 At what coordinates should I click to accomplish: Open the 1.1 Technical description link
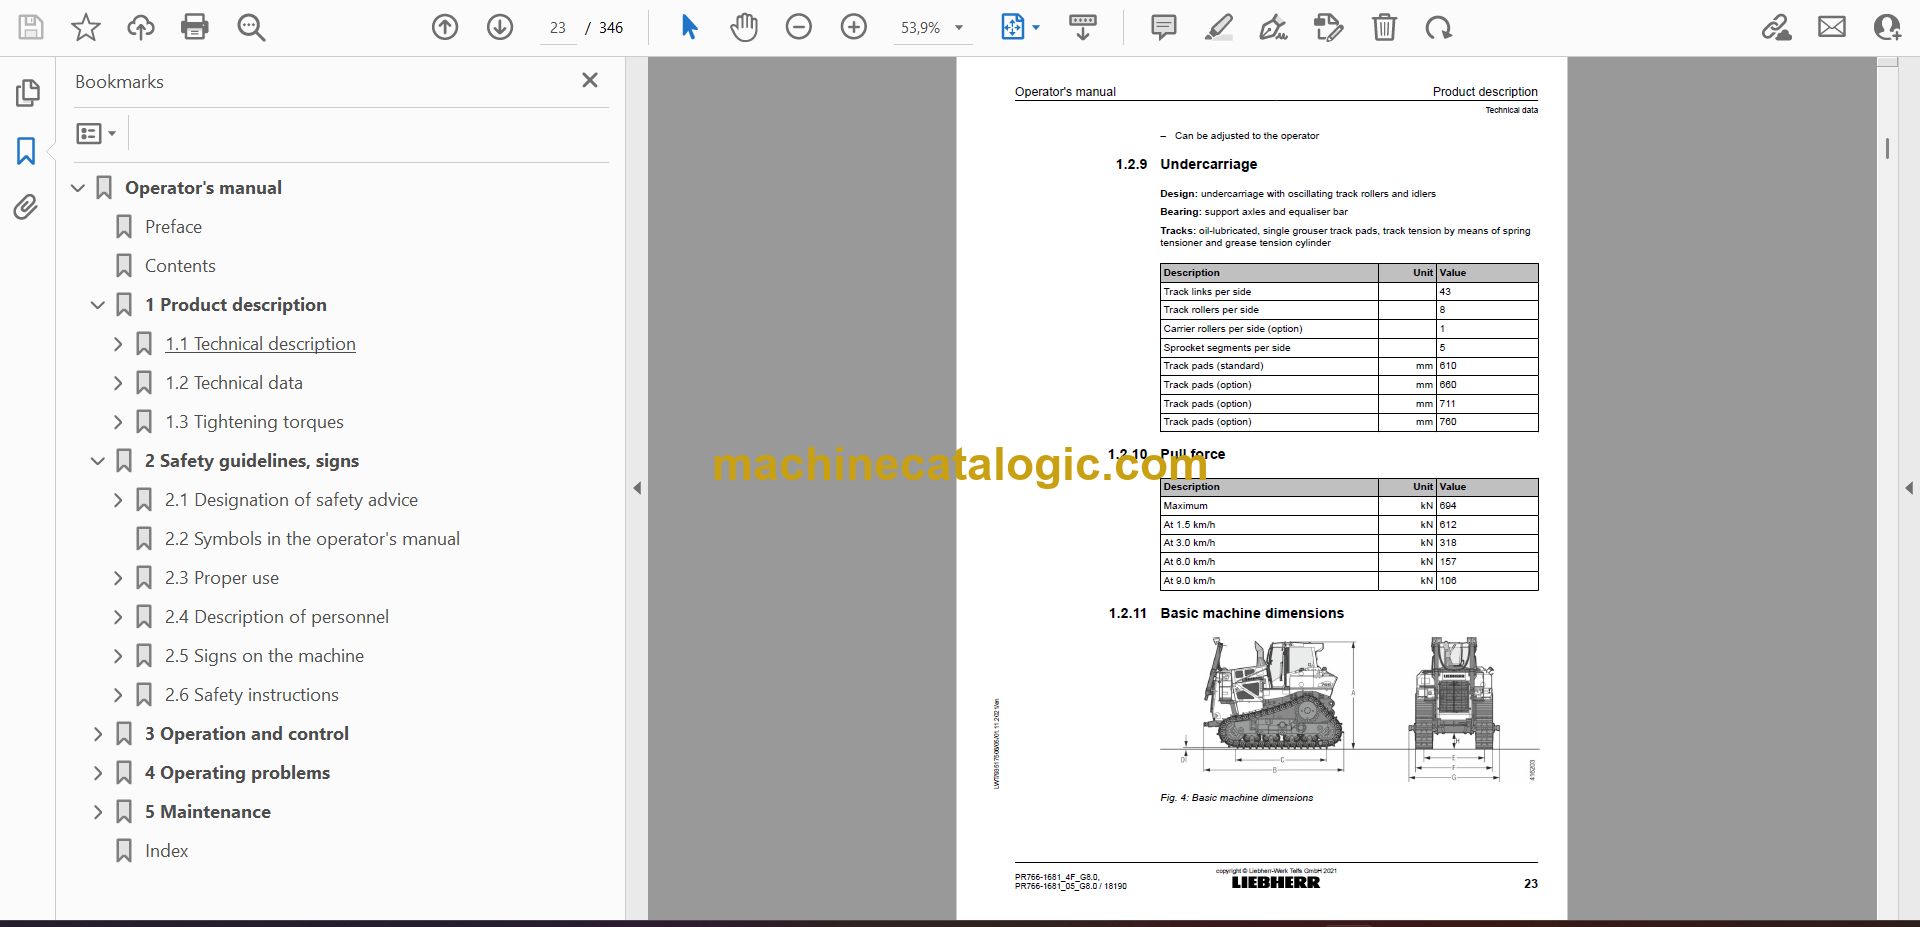click(x=260, y=344)
